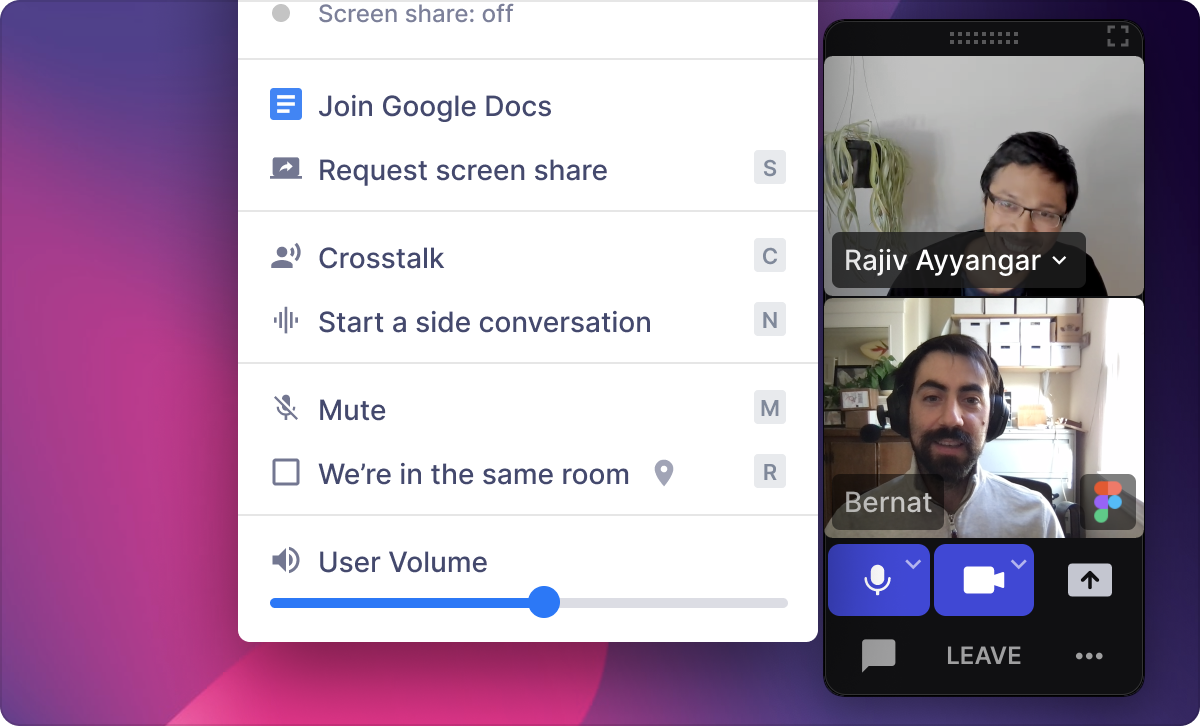Click the drag handle dots on call window

coord(983,37)
